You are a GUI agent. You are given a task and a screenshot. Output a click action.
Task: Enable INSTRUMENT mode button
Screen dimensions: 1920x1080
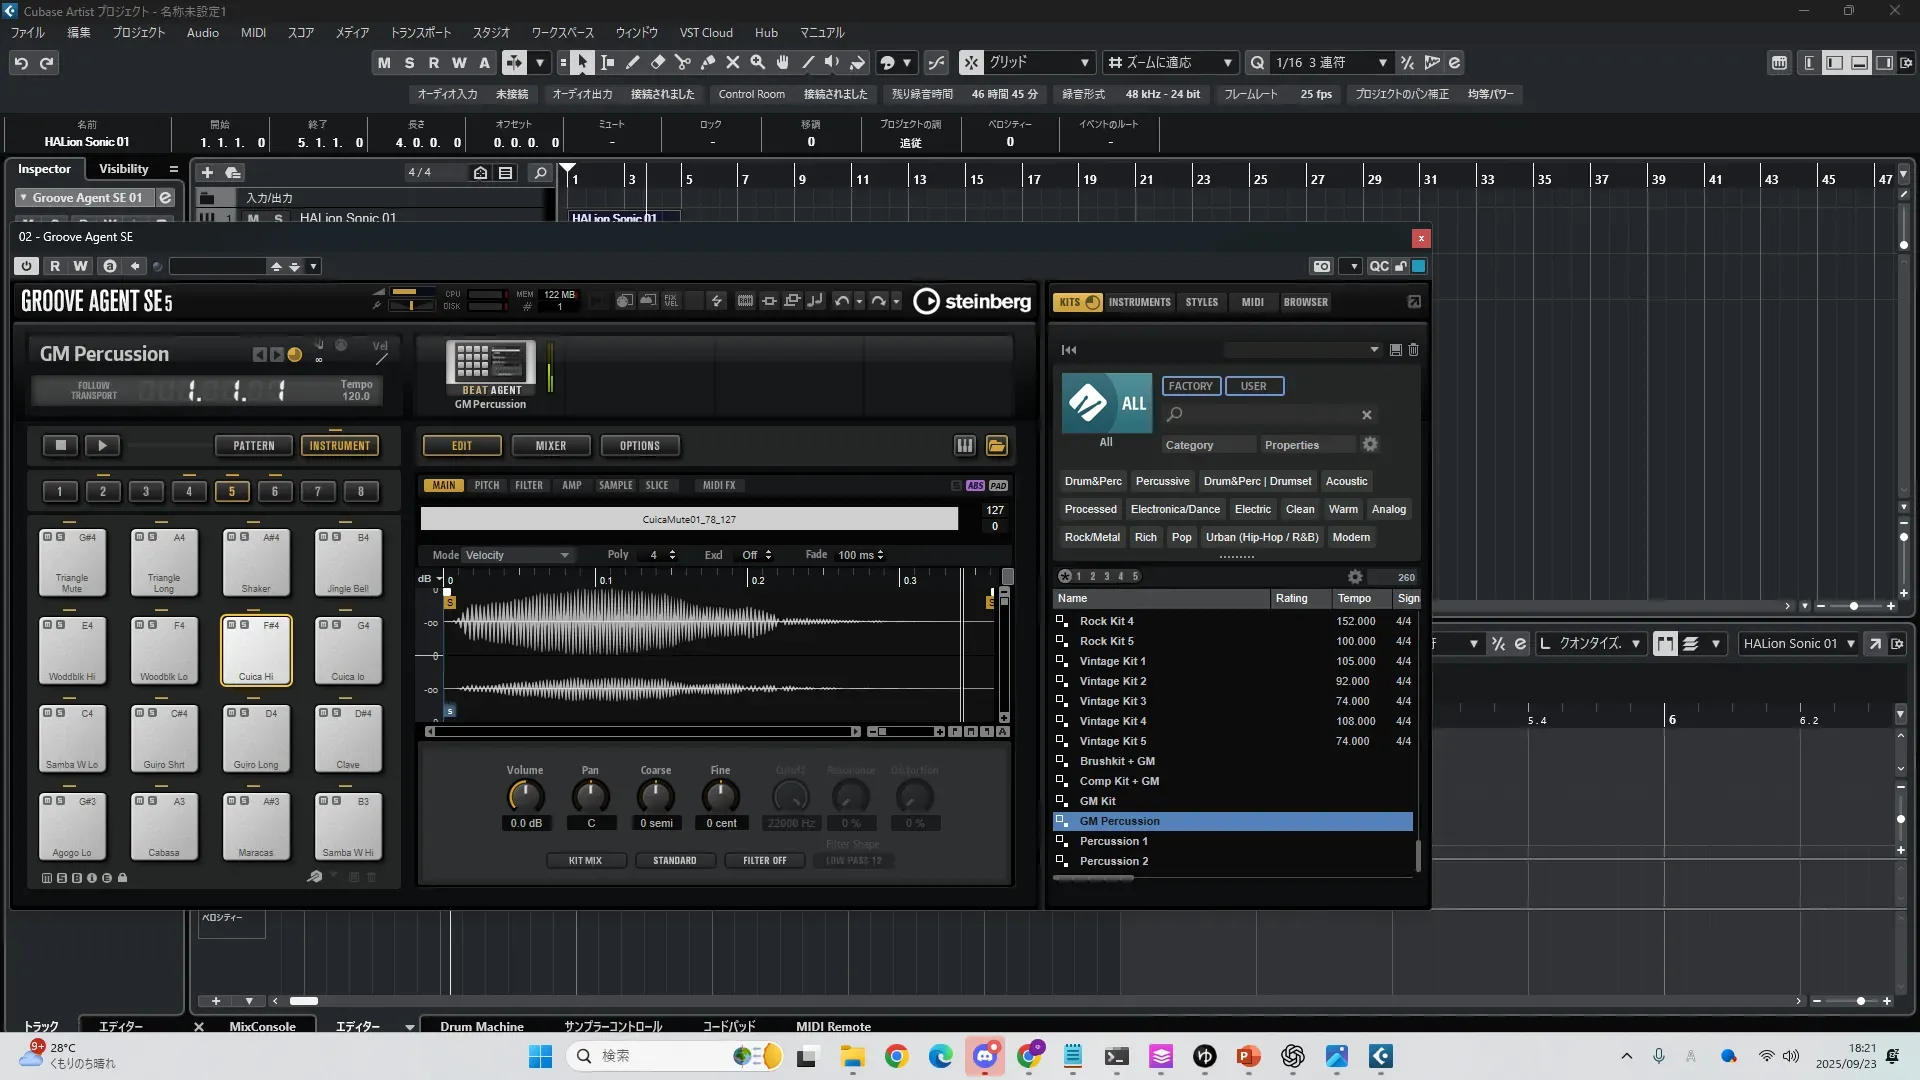point(339,446)
